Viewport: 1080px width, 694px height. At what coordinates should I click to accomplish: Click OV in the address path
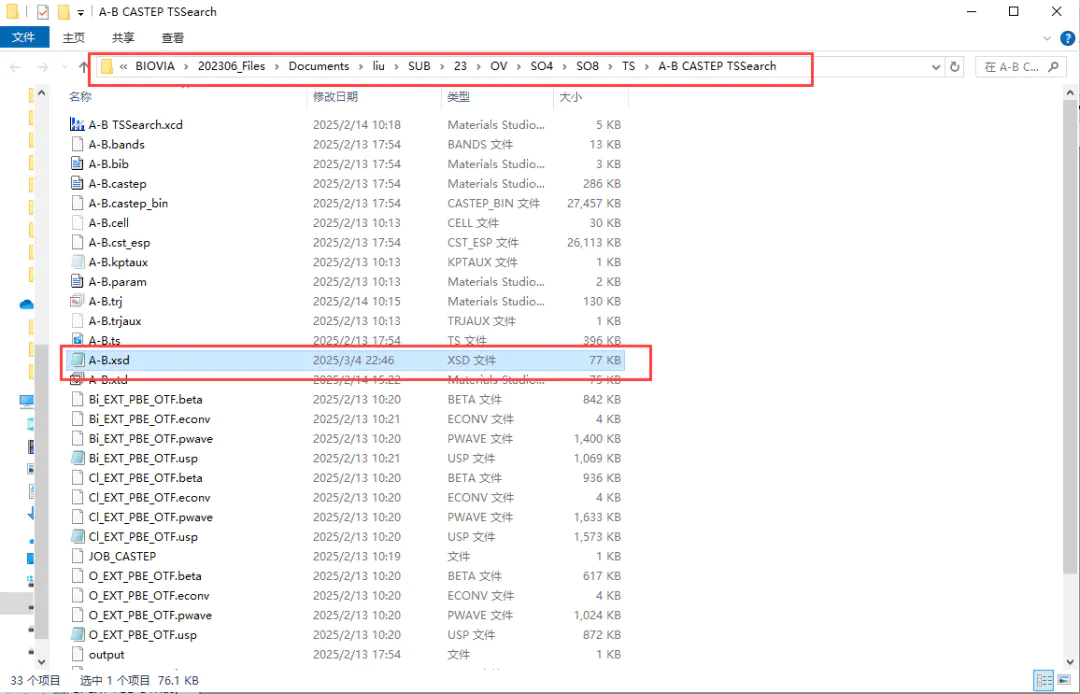499,66
